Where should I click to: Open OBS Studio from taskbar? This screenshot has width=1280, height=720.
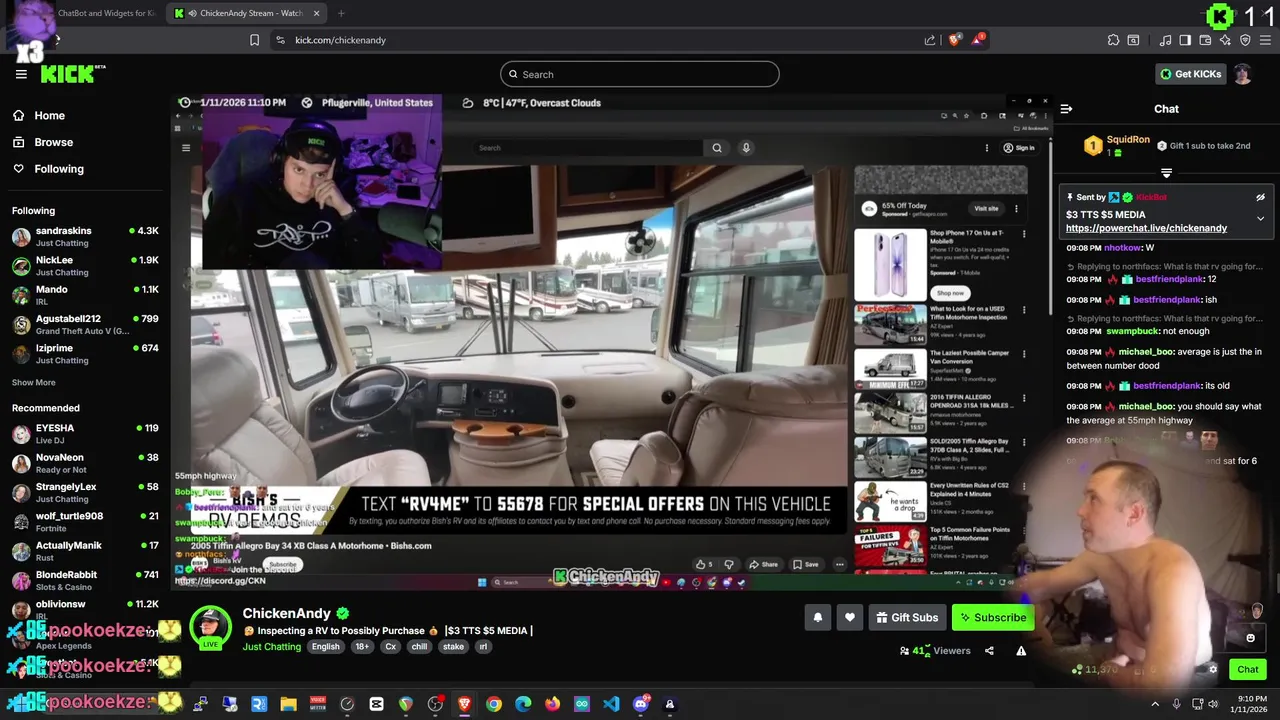click(x=435, y=704)
